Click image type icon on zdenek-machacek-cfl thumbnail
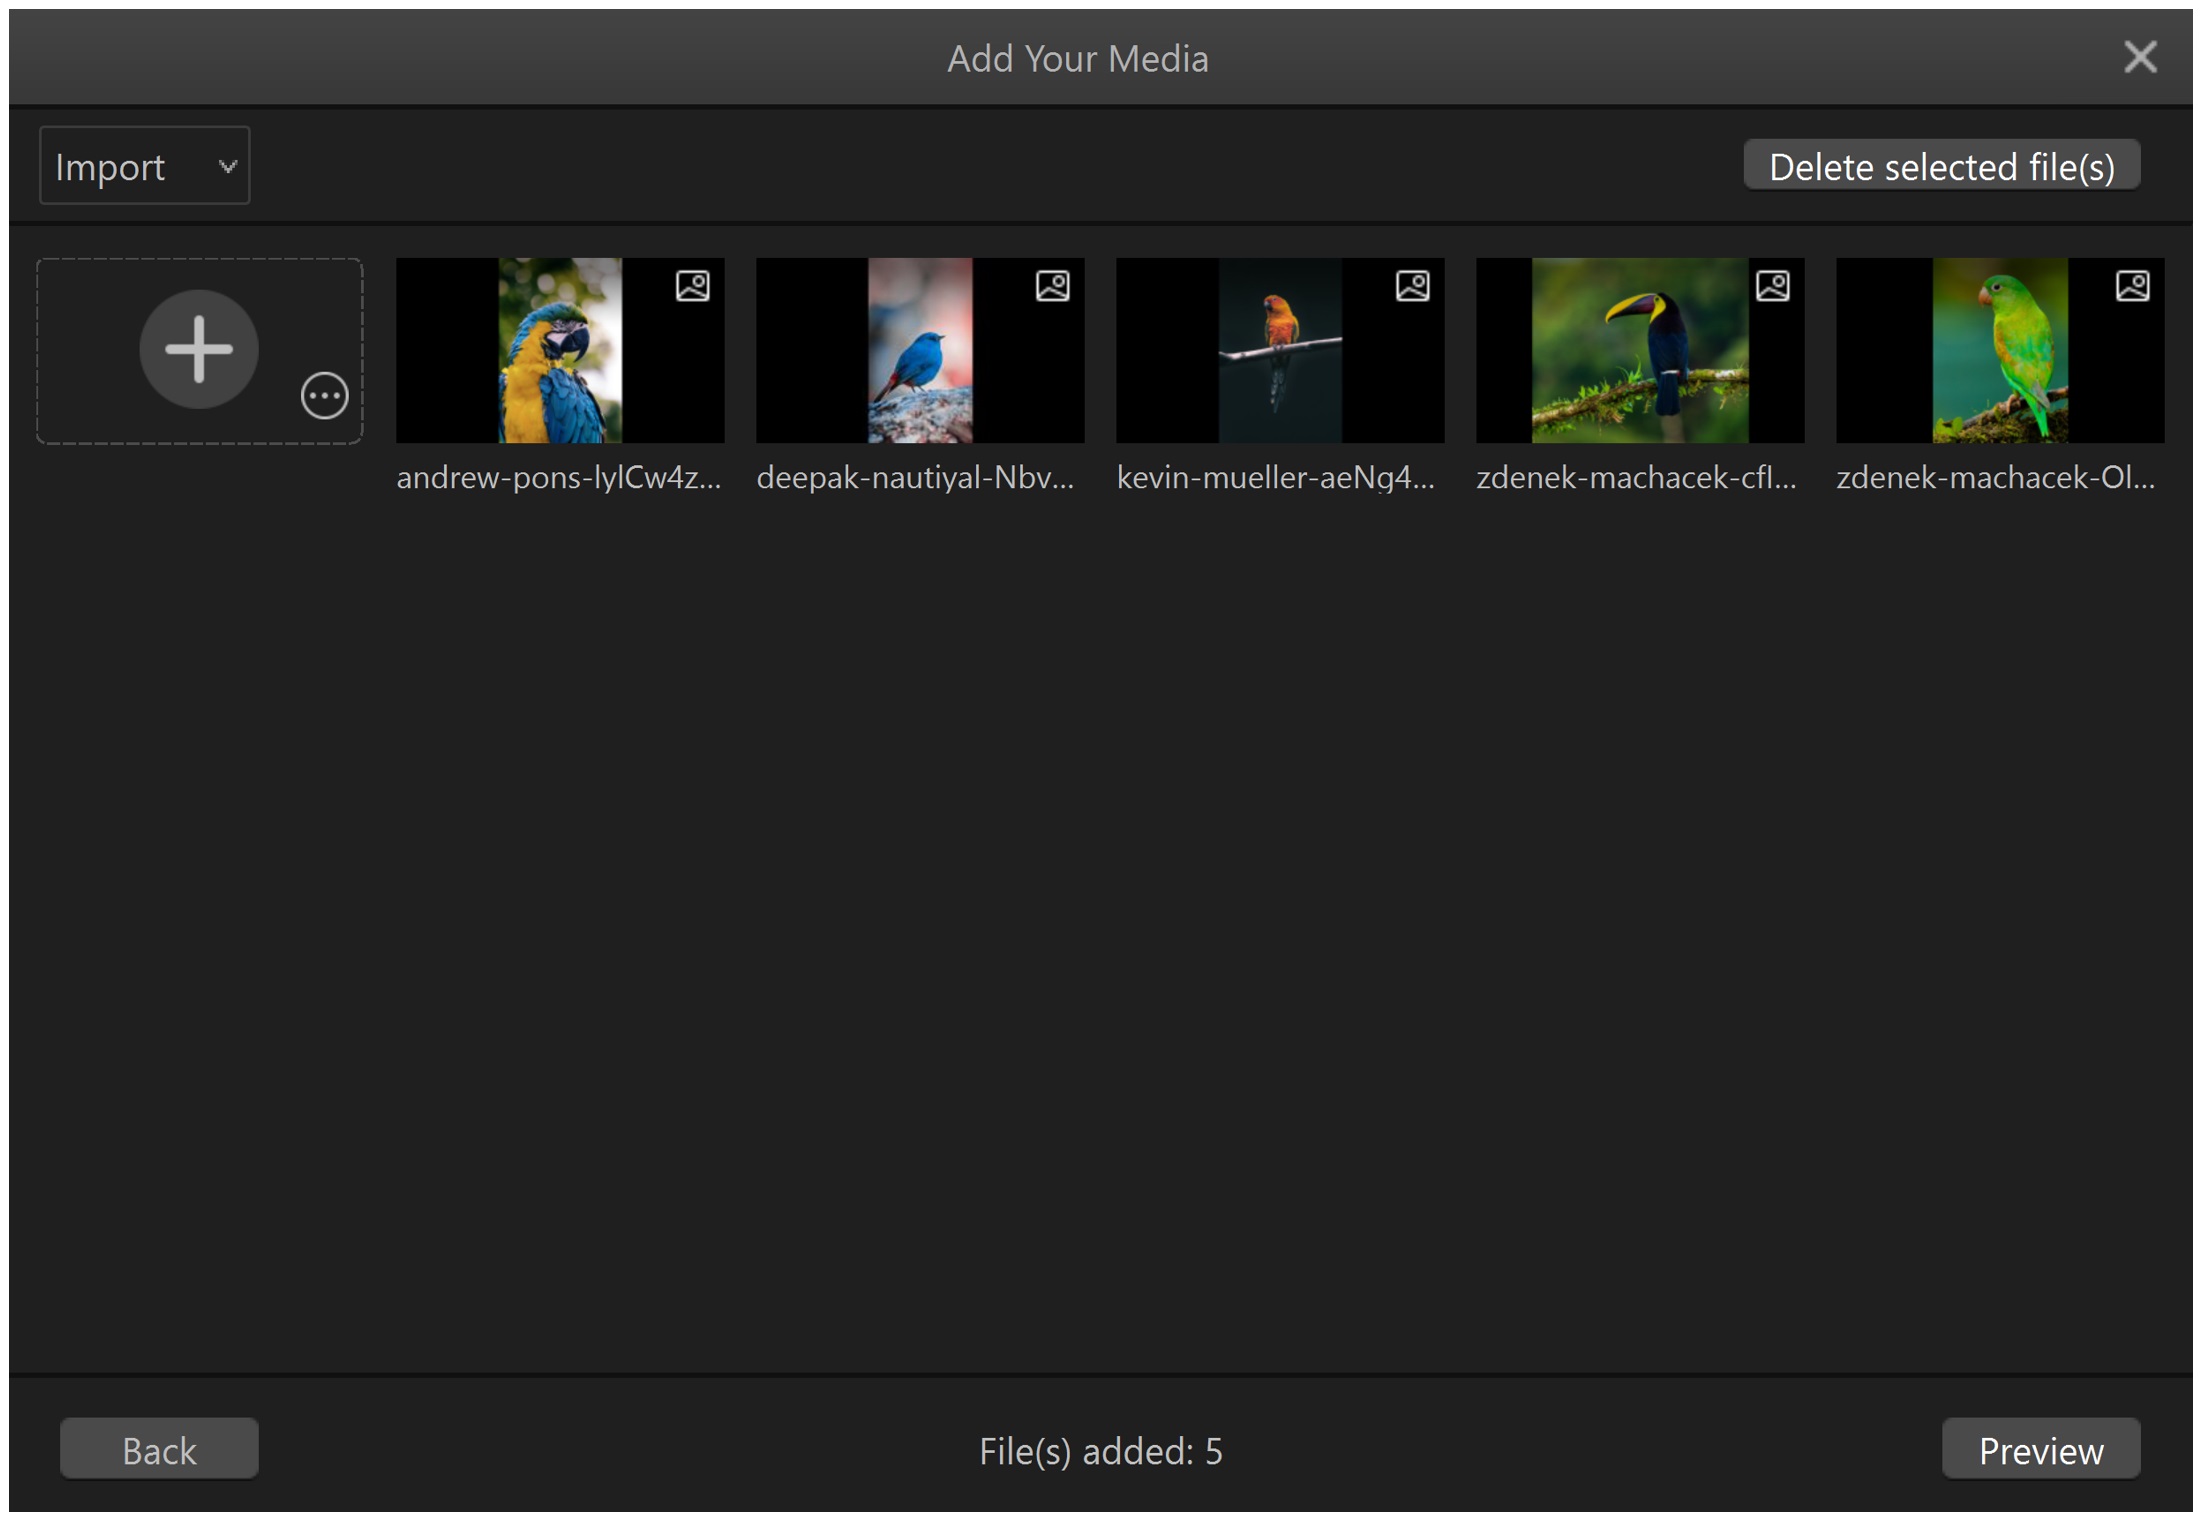 tap(1772, 286)
